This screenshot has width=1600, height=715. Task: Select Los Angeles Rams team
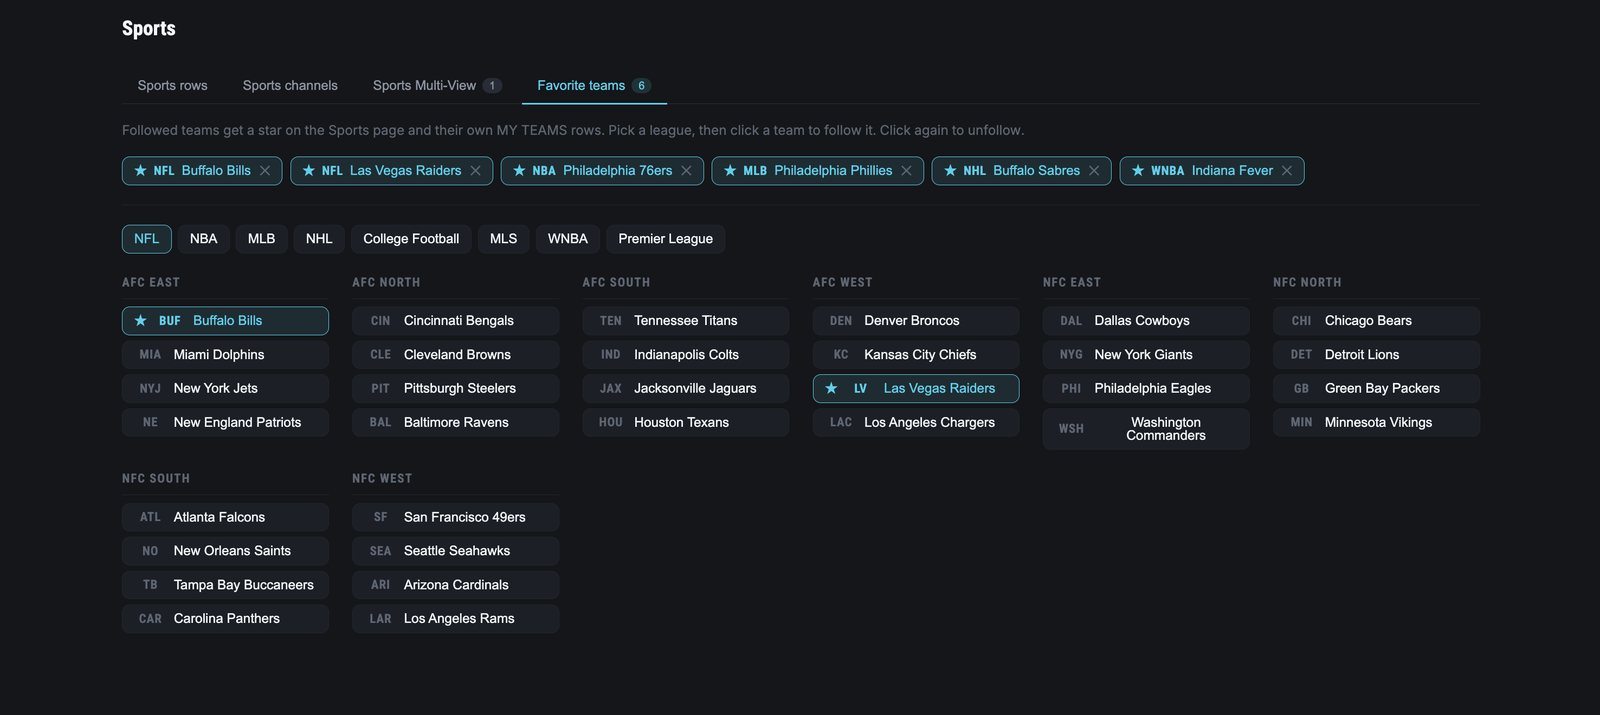pos(455,619)
